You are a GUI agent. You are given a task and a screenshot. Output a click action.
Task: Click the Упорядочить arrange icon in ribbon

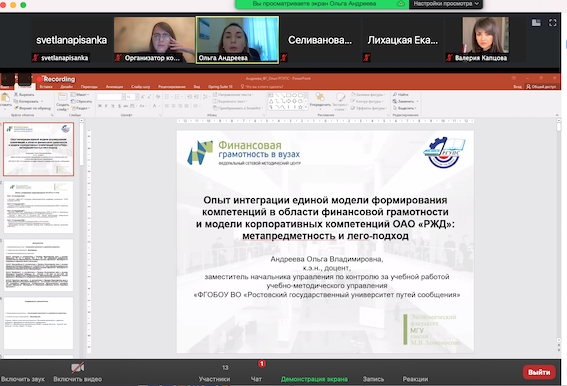pos(320,100)
